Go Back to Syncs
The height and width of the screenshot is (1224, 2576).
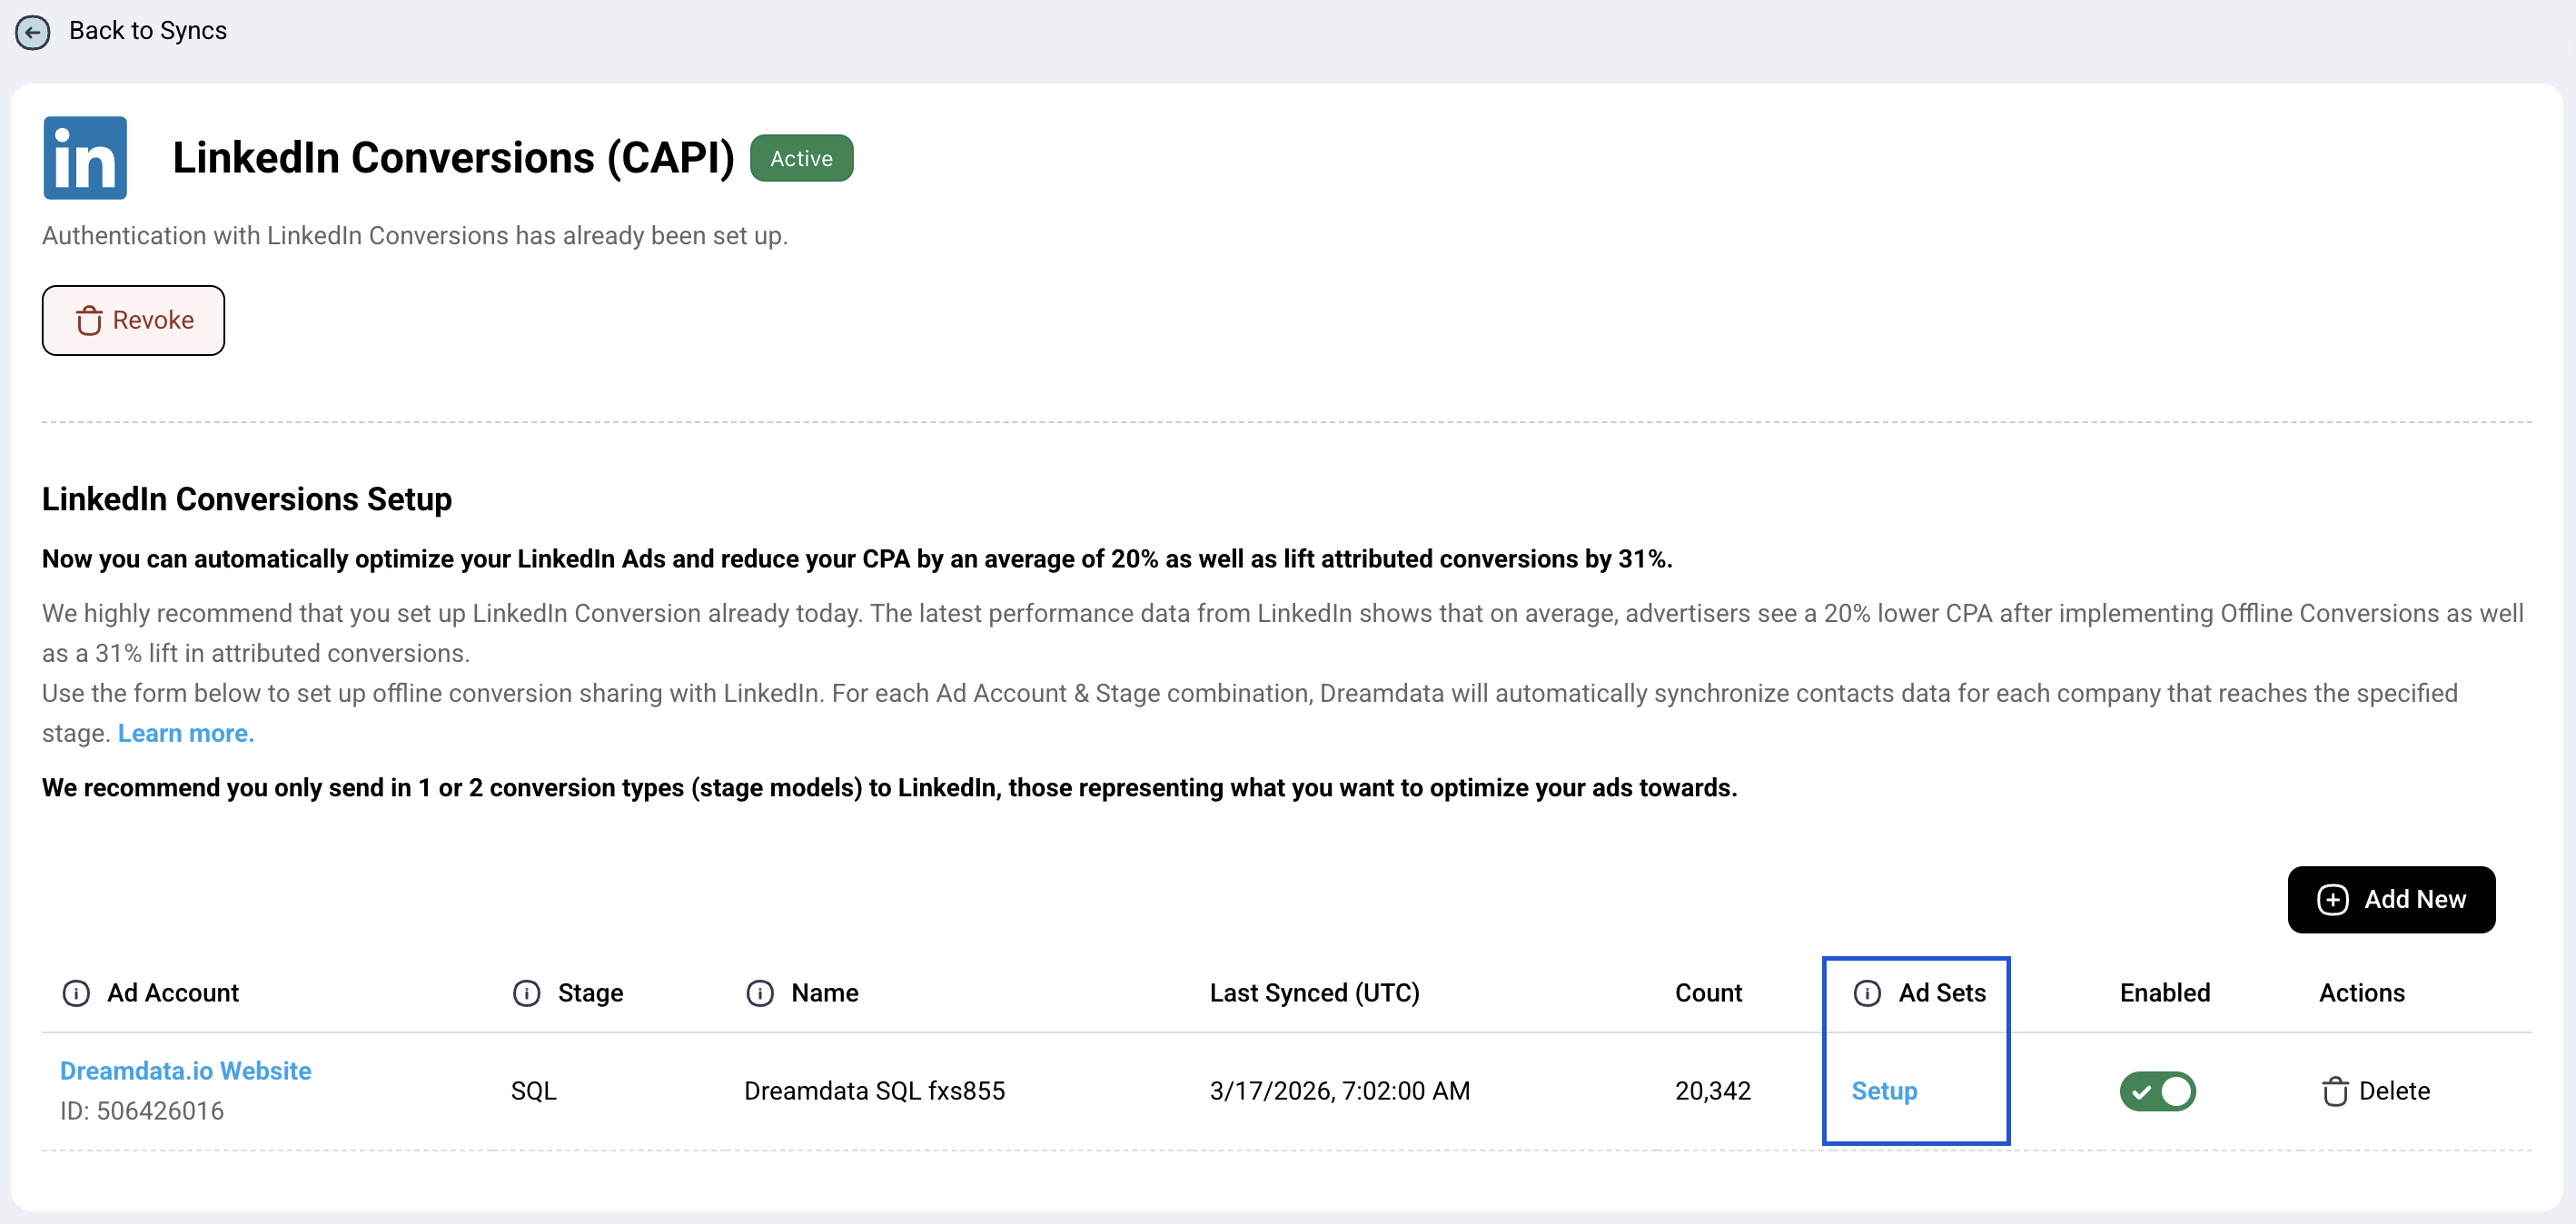pyautogui.click(x=147, y=31)
